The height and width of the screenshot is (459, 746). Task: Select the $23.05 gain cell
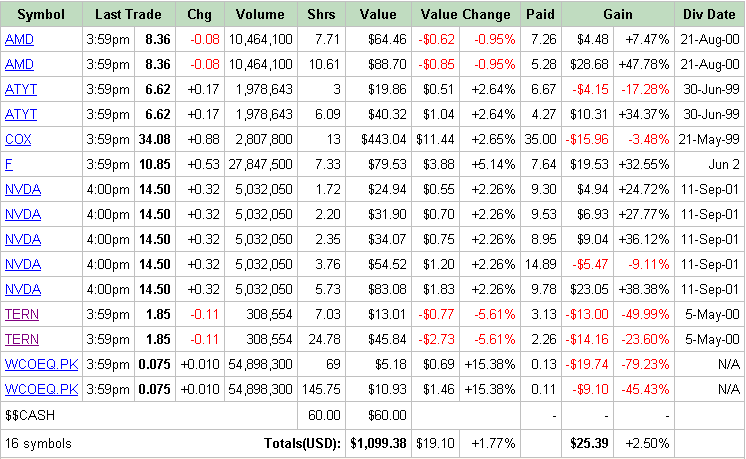588,289
